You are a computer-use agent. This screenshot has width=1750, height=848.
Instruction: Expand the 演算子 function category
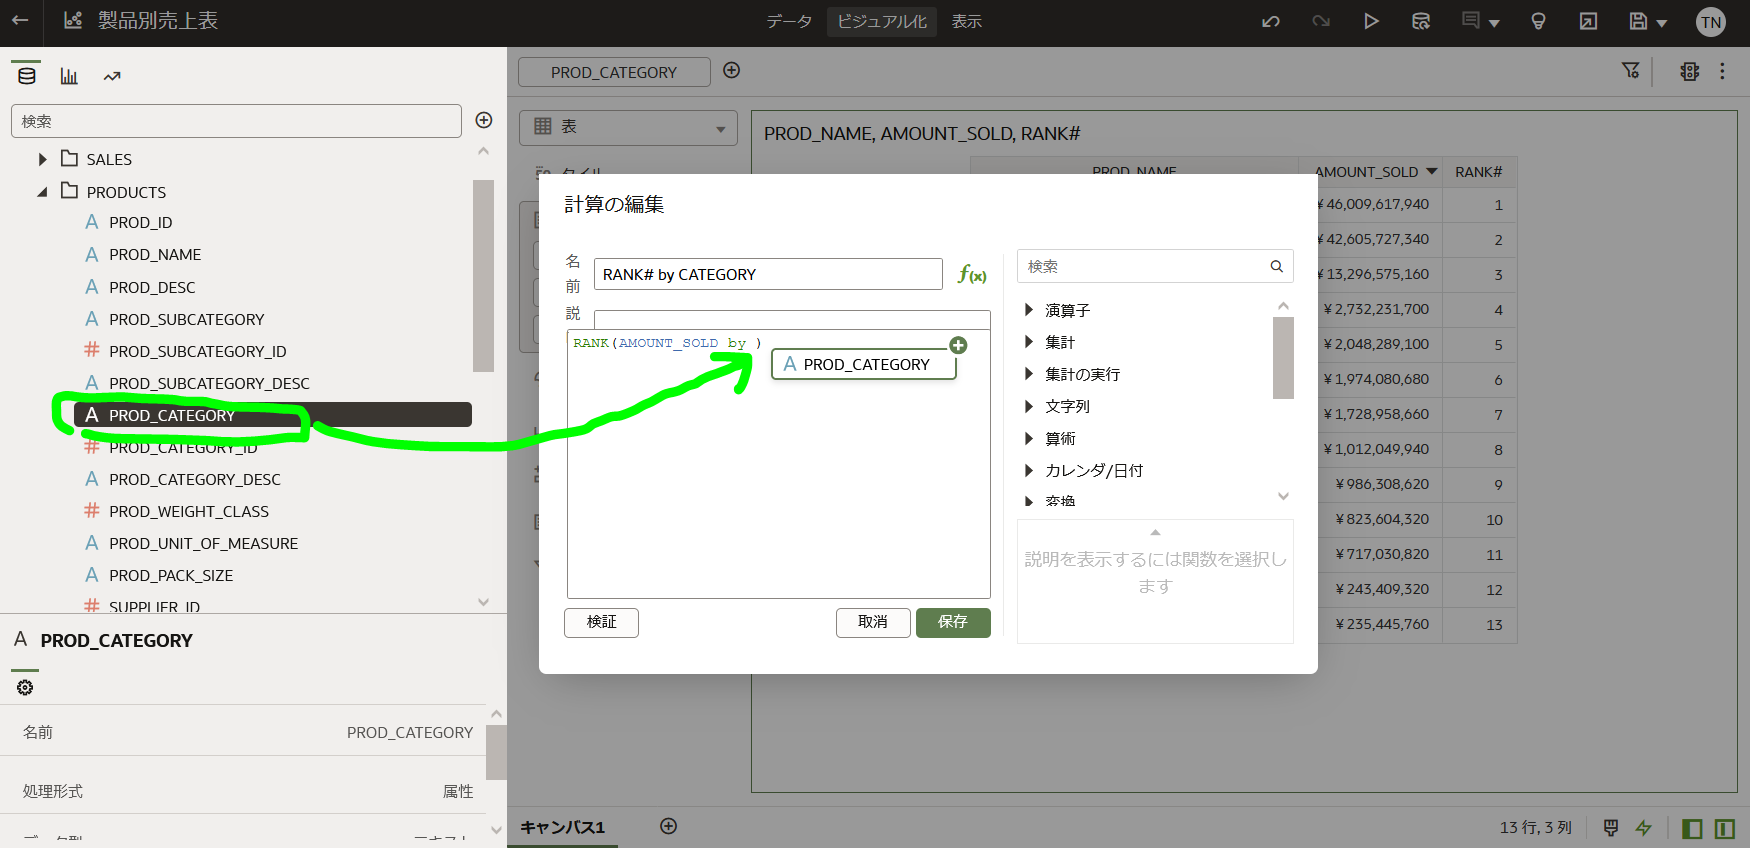pos(1028,310)
